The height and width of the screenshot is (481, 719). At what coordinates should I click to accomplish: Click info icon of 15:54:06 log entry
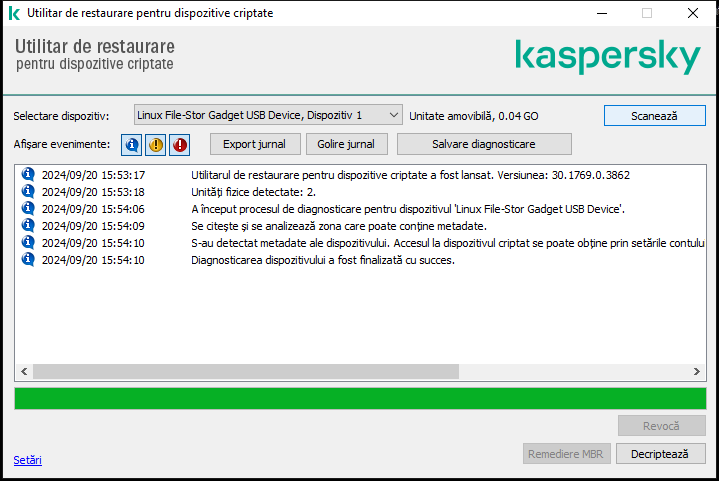click(x=28, y=208)
